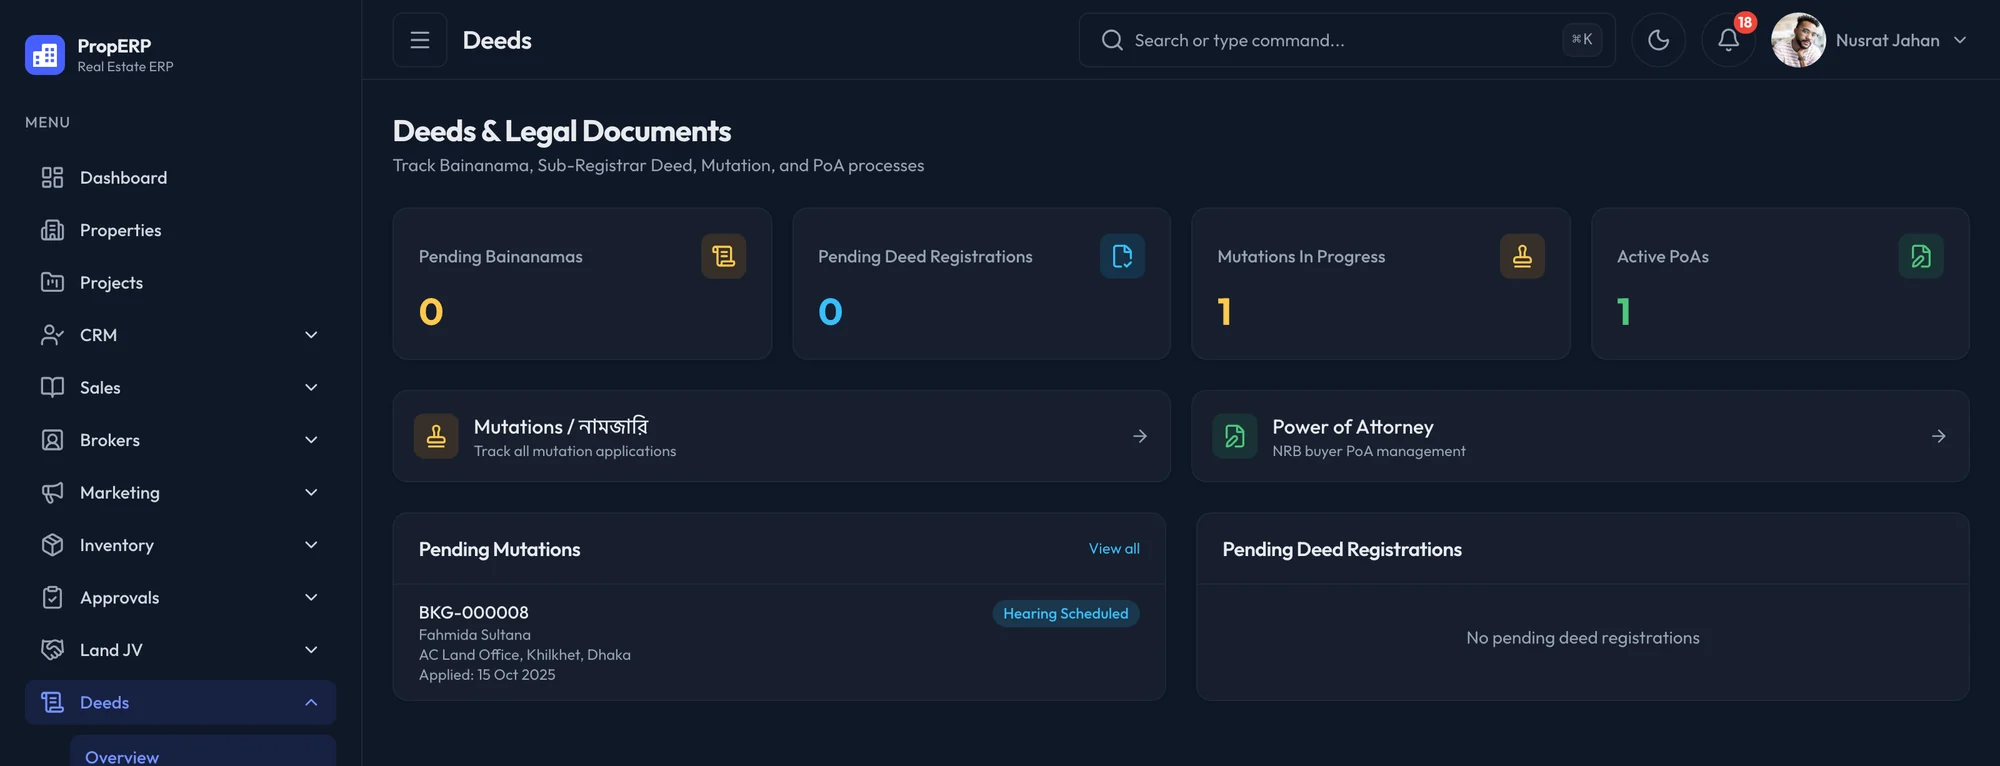Open notifications bell with 18 badge
The height and width of the screenshot is (766, 2000).
(x=1728, y=40)
